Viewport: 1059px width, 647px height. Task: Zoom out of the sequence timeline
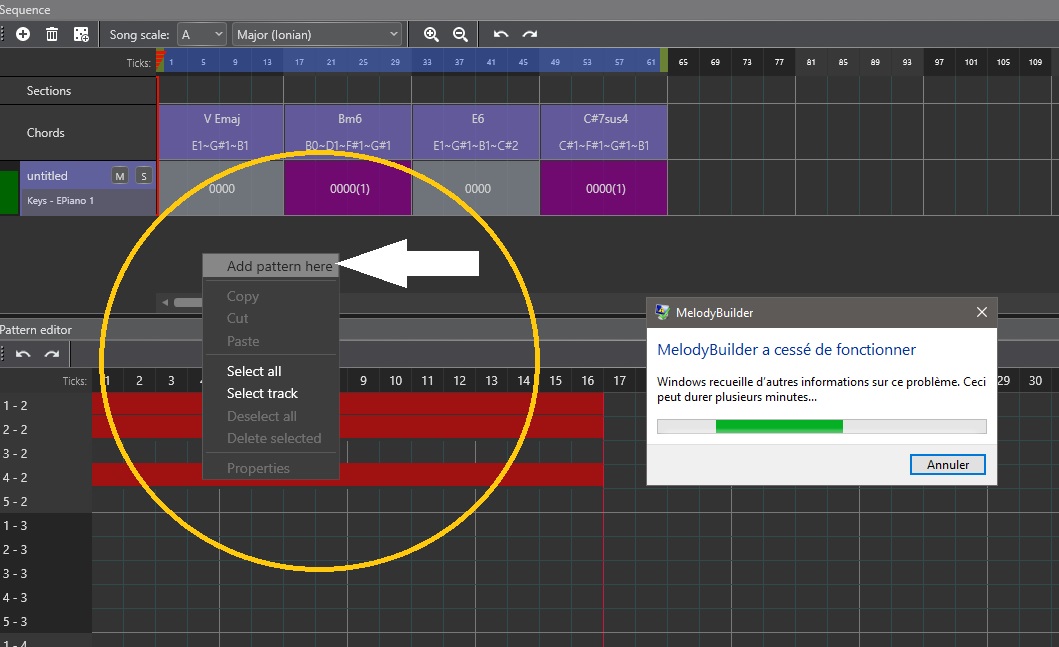(460, 34)
